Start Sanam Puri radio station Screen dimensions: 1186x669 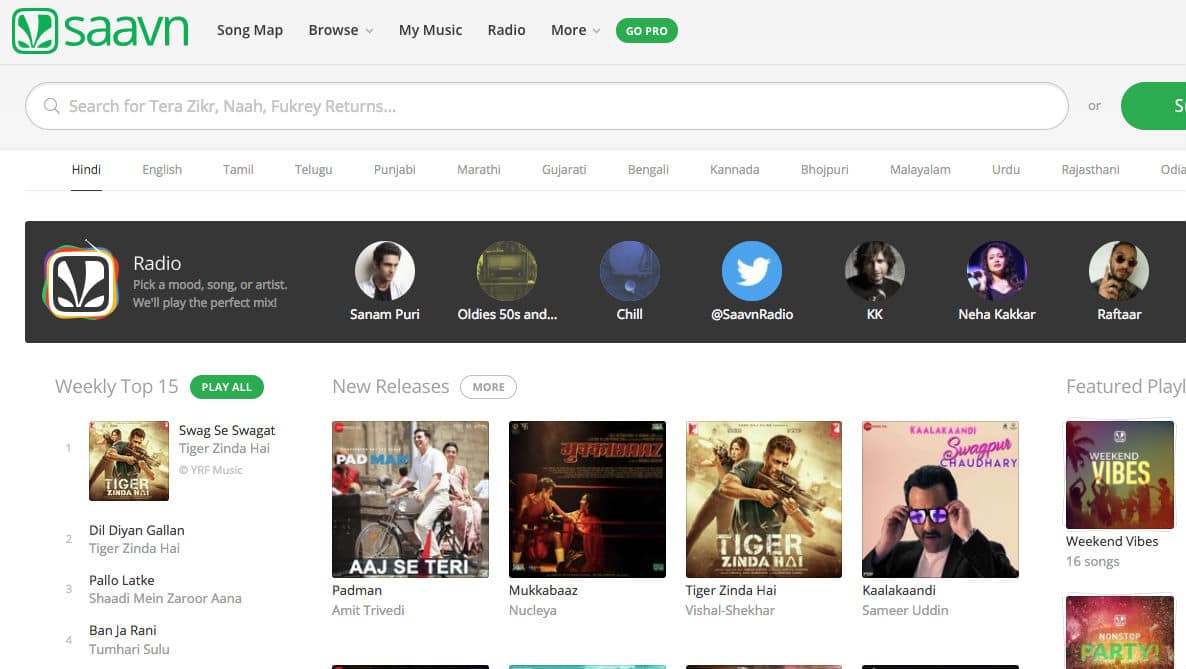[x=384, y=271]
